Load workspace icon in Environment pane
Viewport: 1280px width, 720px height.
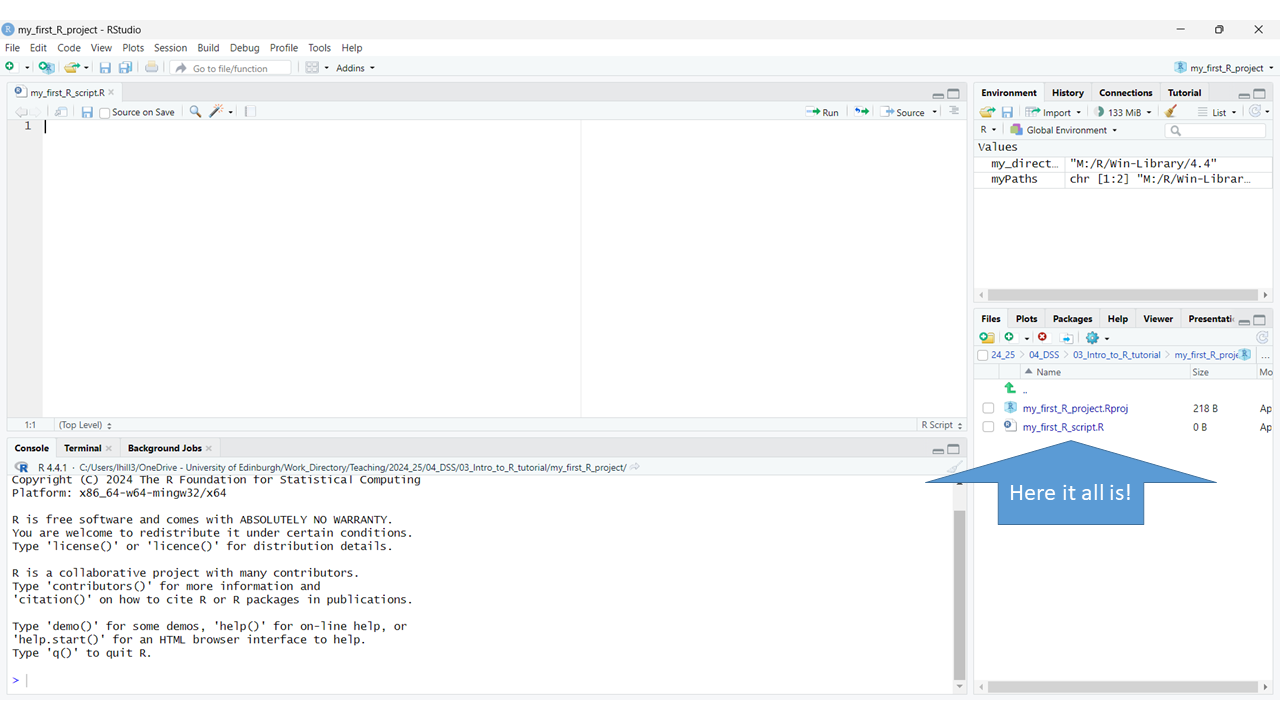[x=987, y=112]
